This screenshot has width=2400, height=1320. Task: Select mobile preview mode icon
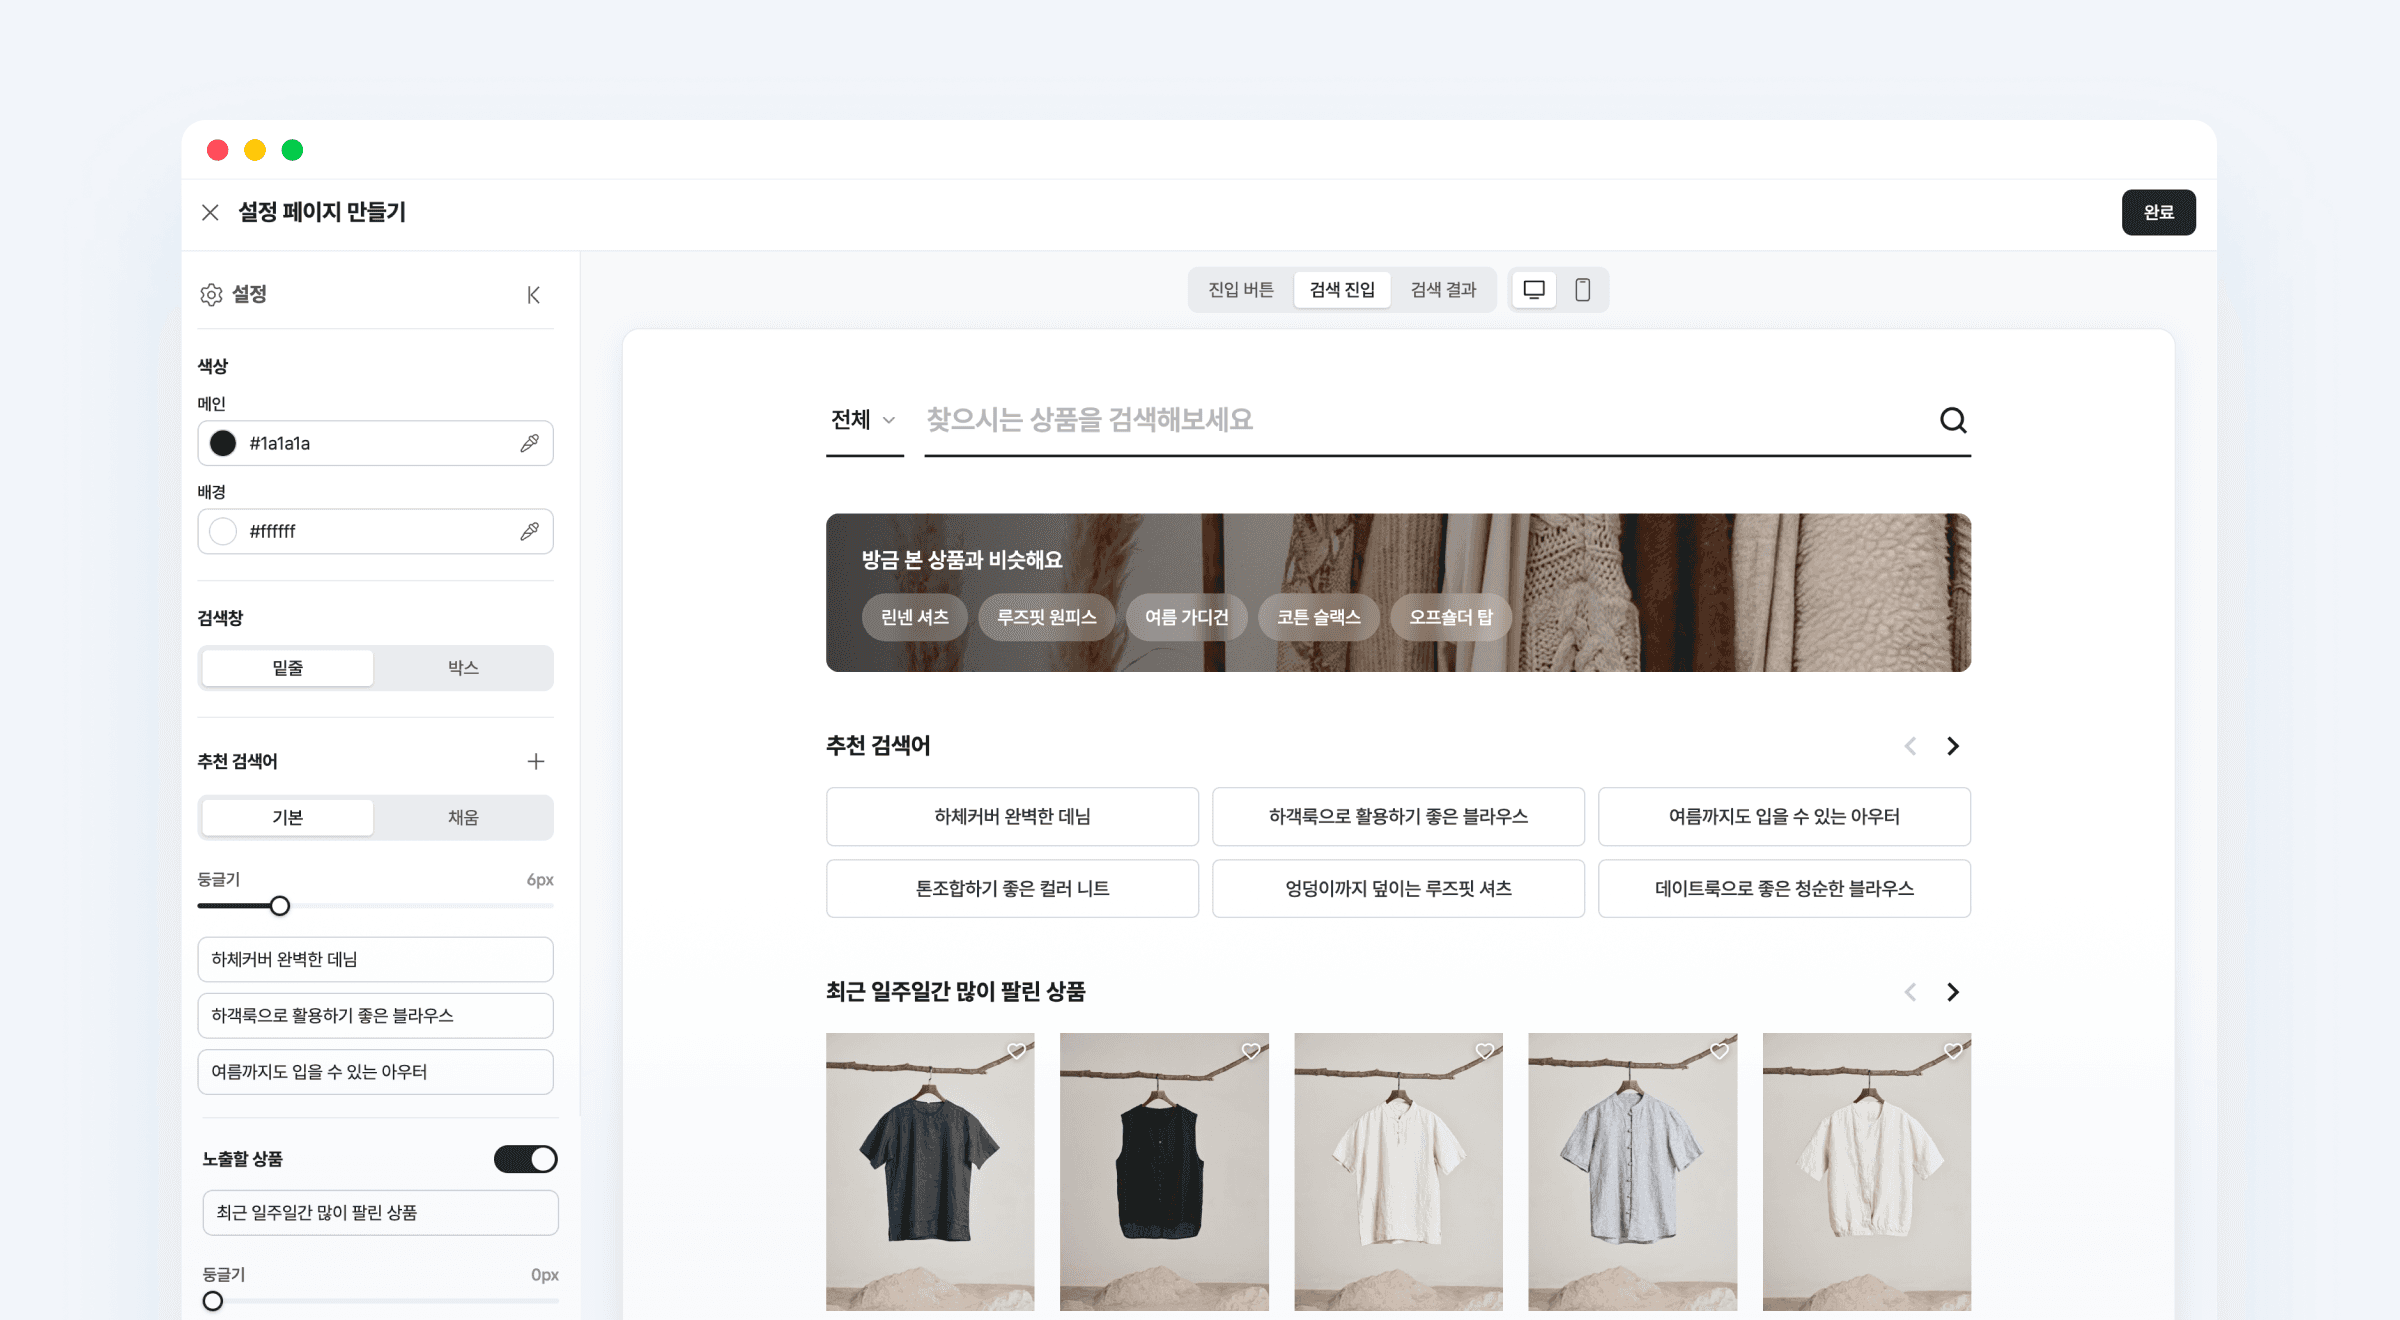pyautogui.click(x=1583, y=290)
